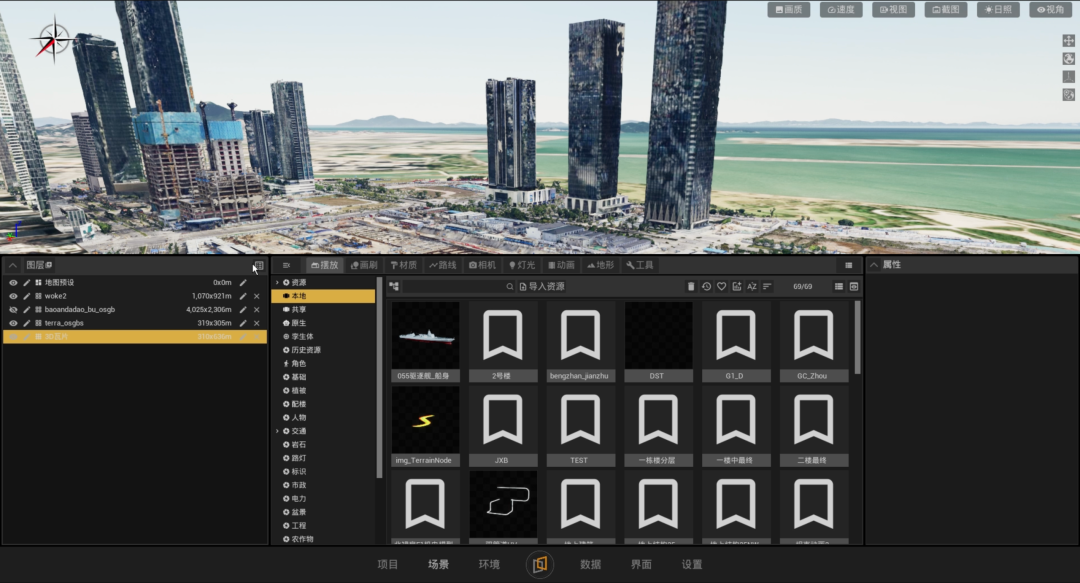This screenshot has width=1080, height=583.
Task: Open the 地形 terrain tab
Action: pos(601,265)
